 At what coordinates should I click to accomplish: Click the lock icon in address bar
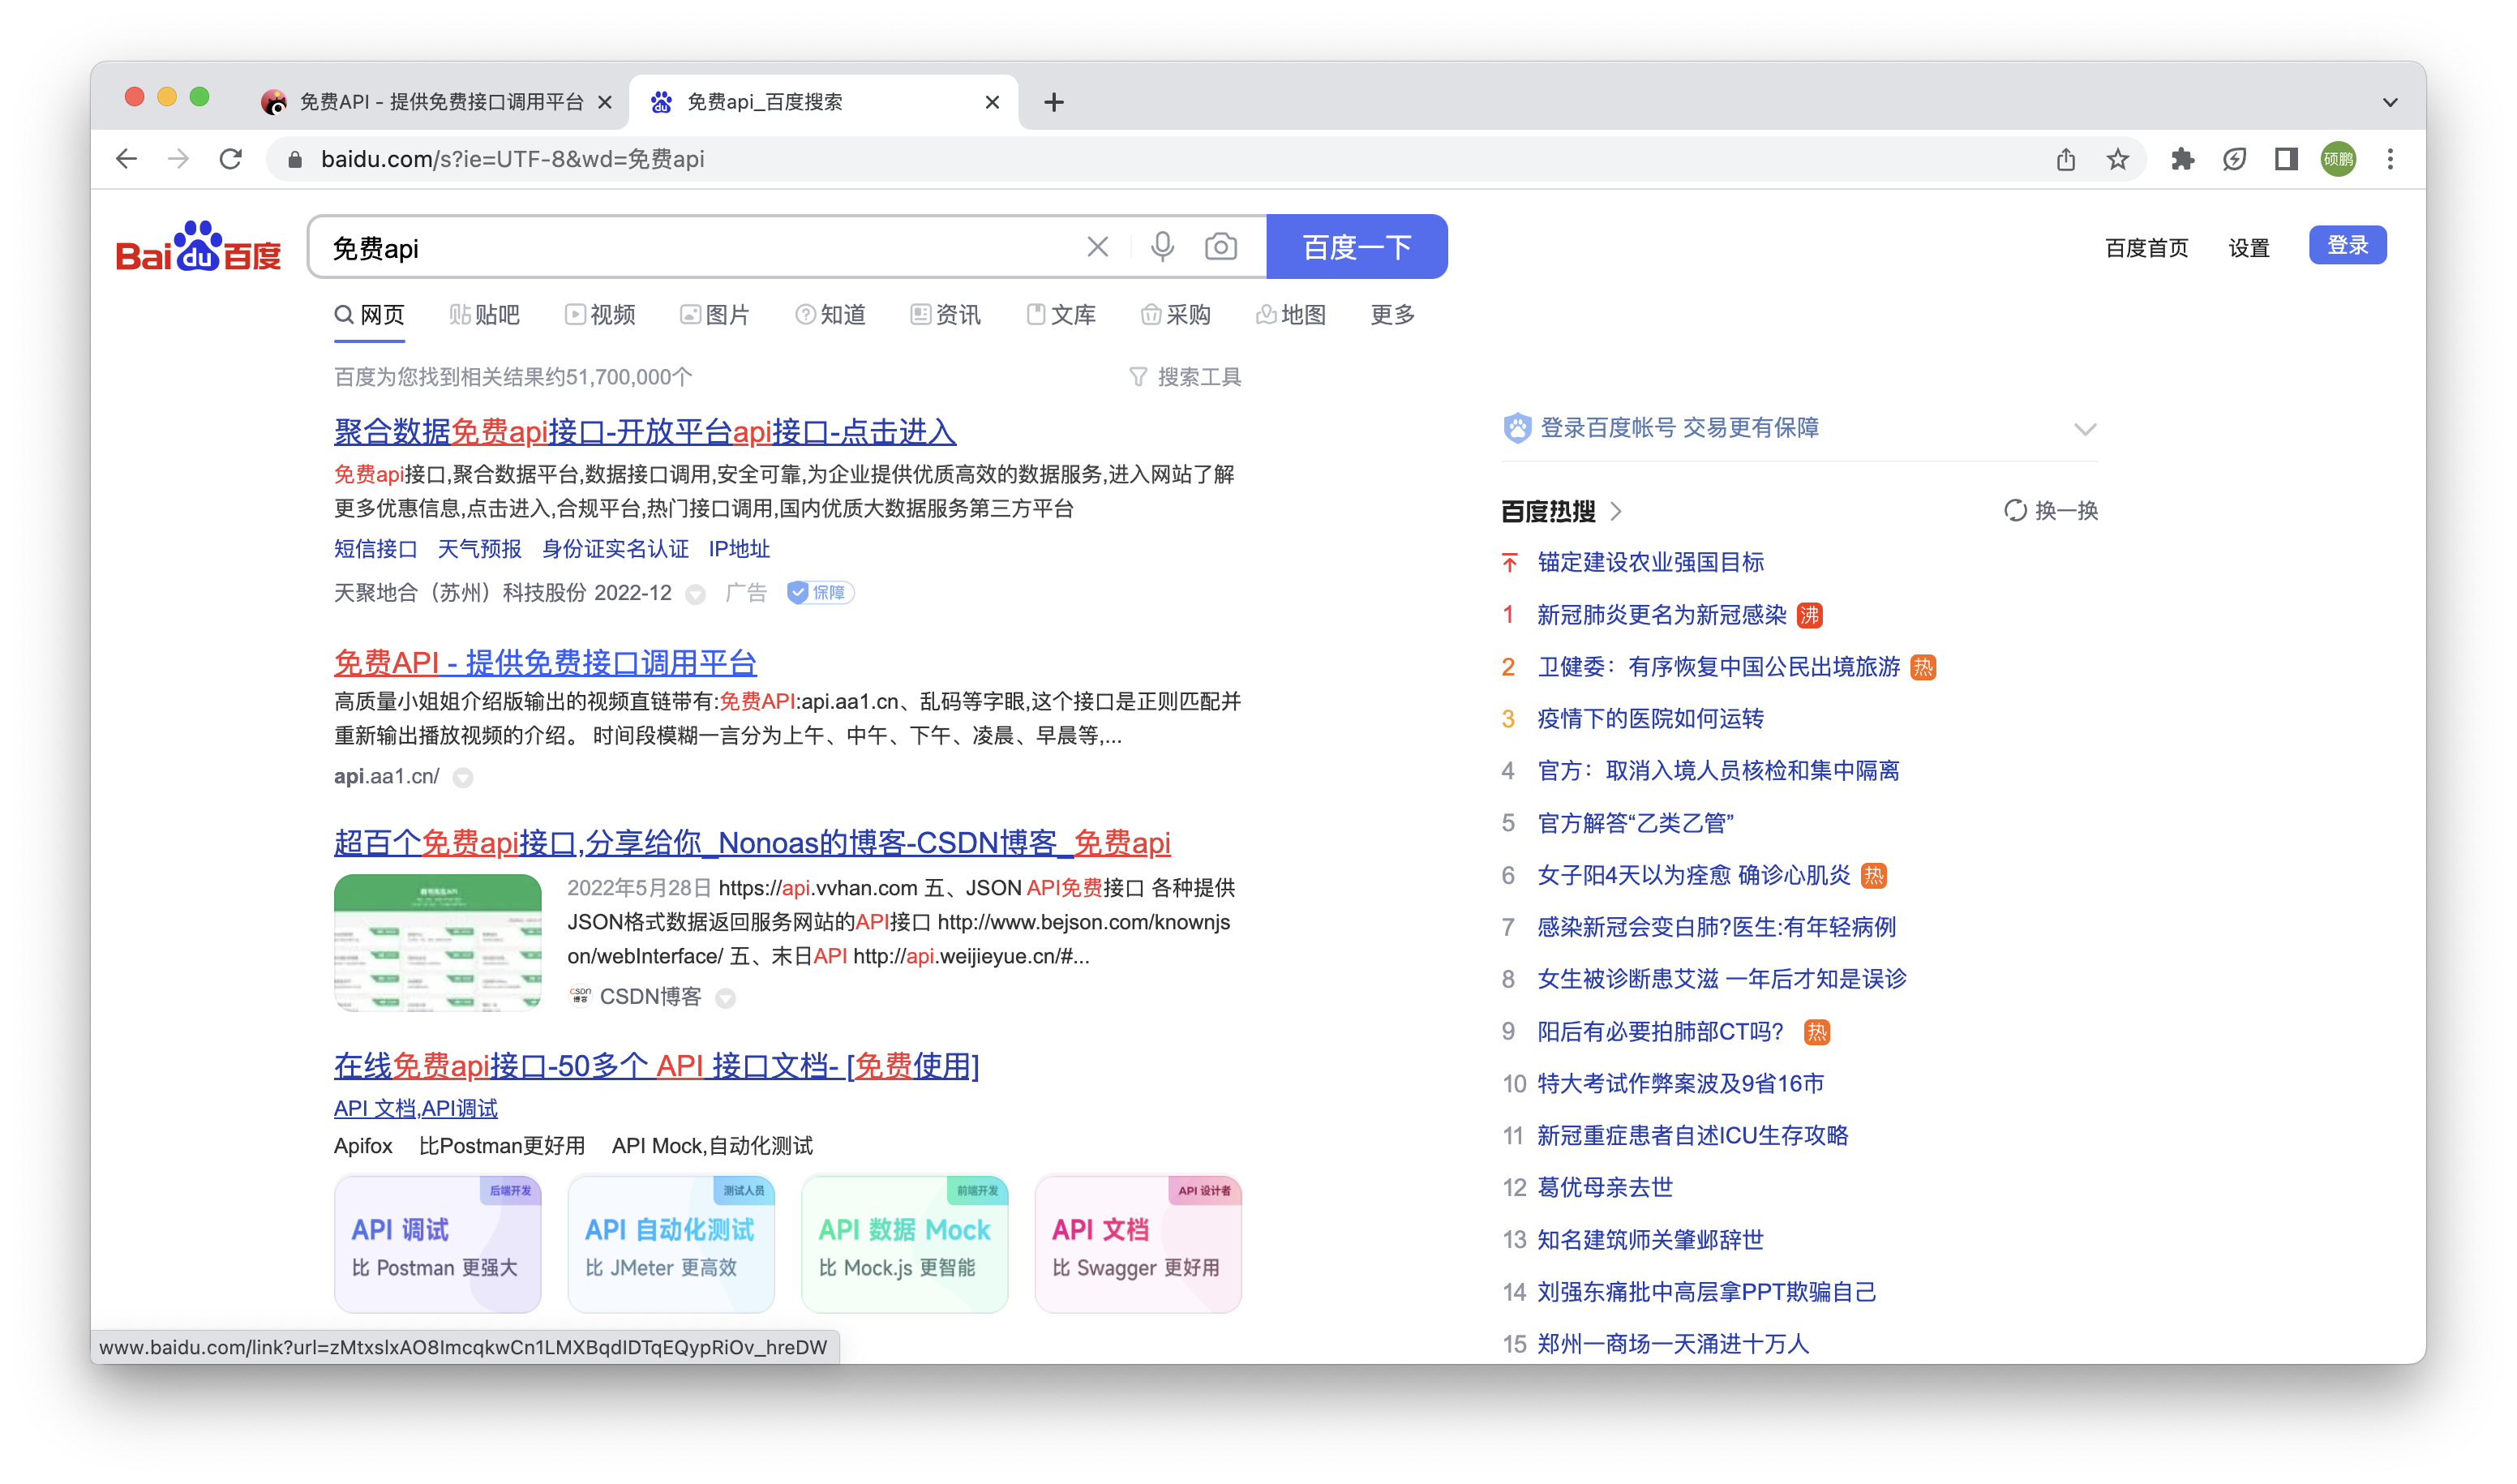[295, 160]
